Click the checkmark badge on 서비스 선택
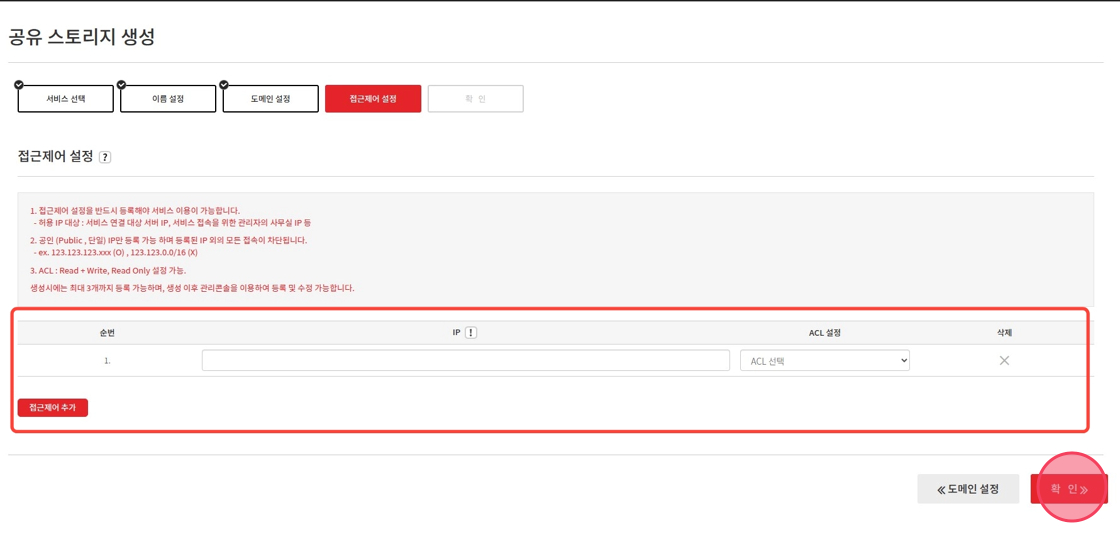 coord(19,85)
